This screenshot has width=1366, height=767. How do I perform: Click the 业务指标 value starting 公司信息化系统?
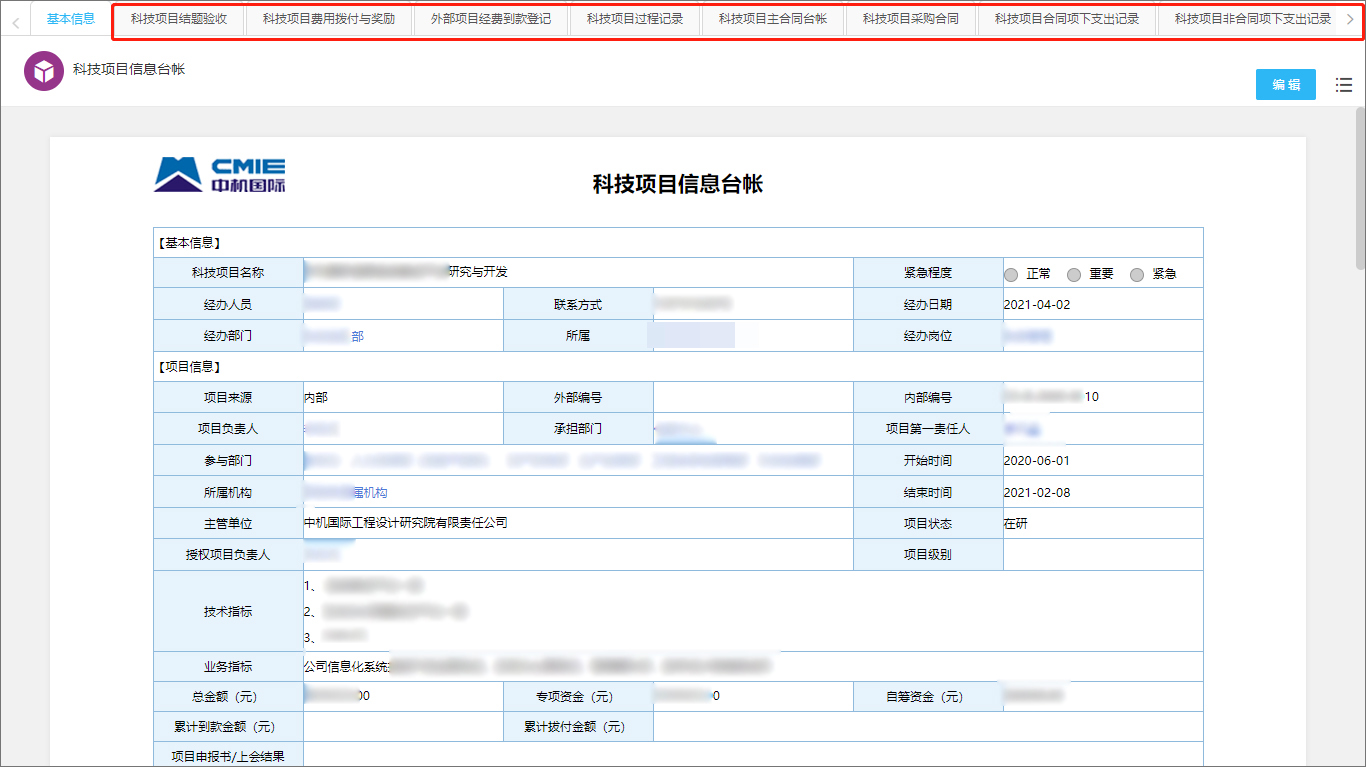(540, 665)
